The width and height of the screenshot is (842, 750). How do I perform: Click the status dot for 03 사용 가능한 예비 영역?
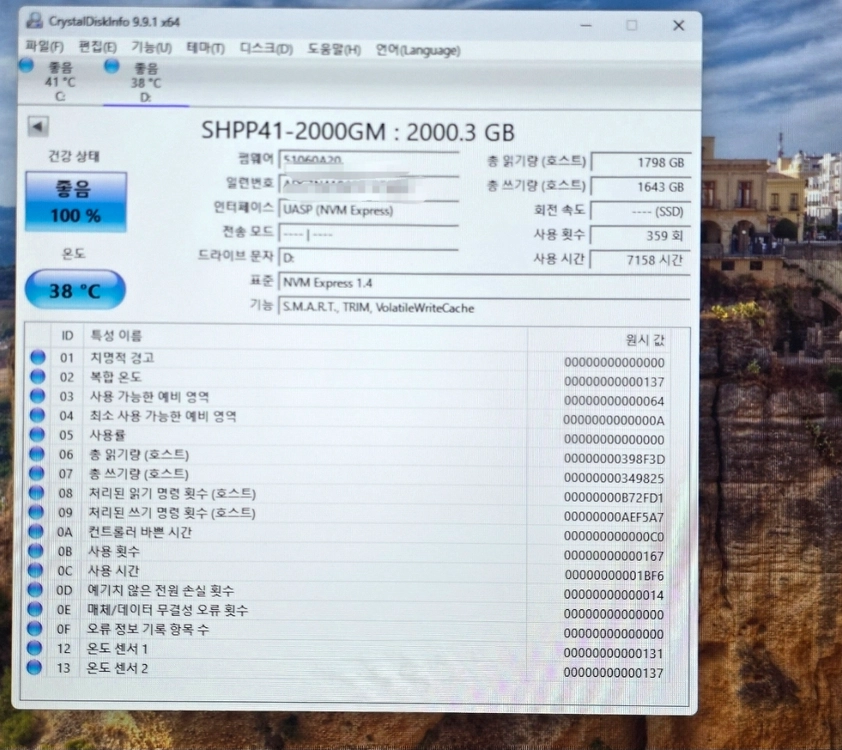37,396
